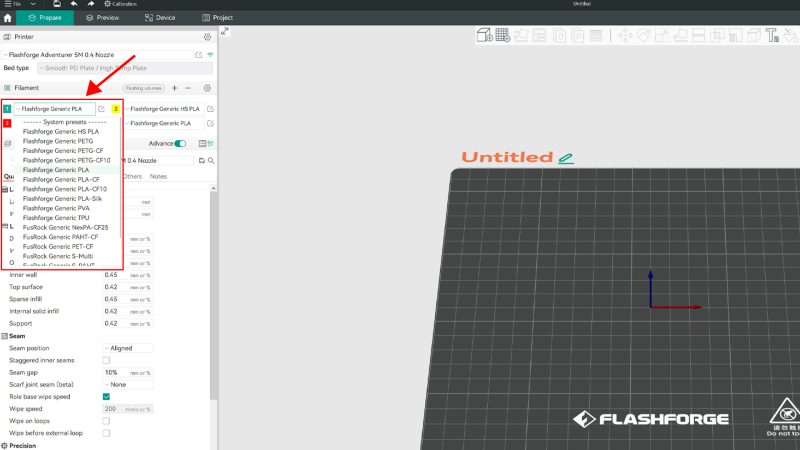The width and height of the screenshot is (800, 450).
Task: Open the printer preset dropdown
Action: (x=97, y=55)
